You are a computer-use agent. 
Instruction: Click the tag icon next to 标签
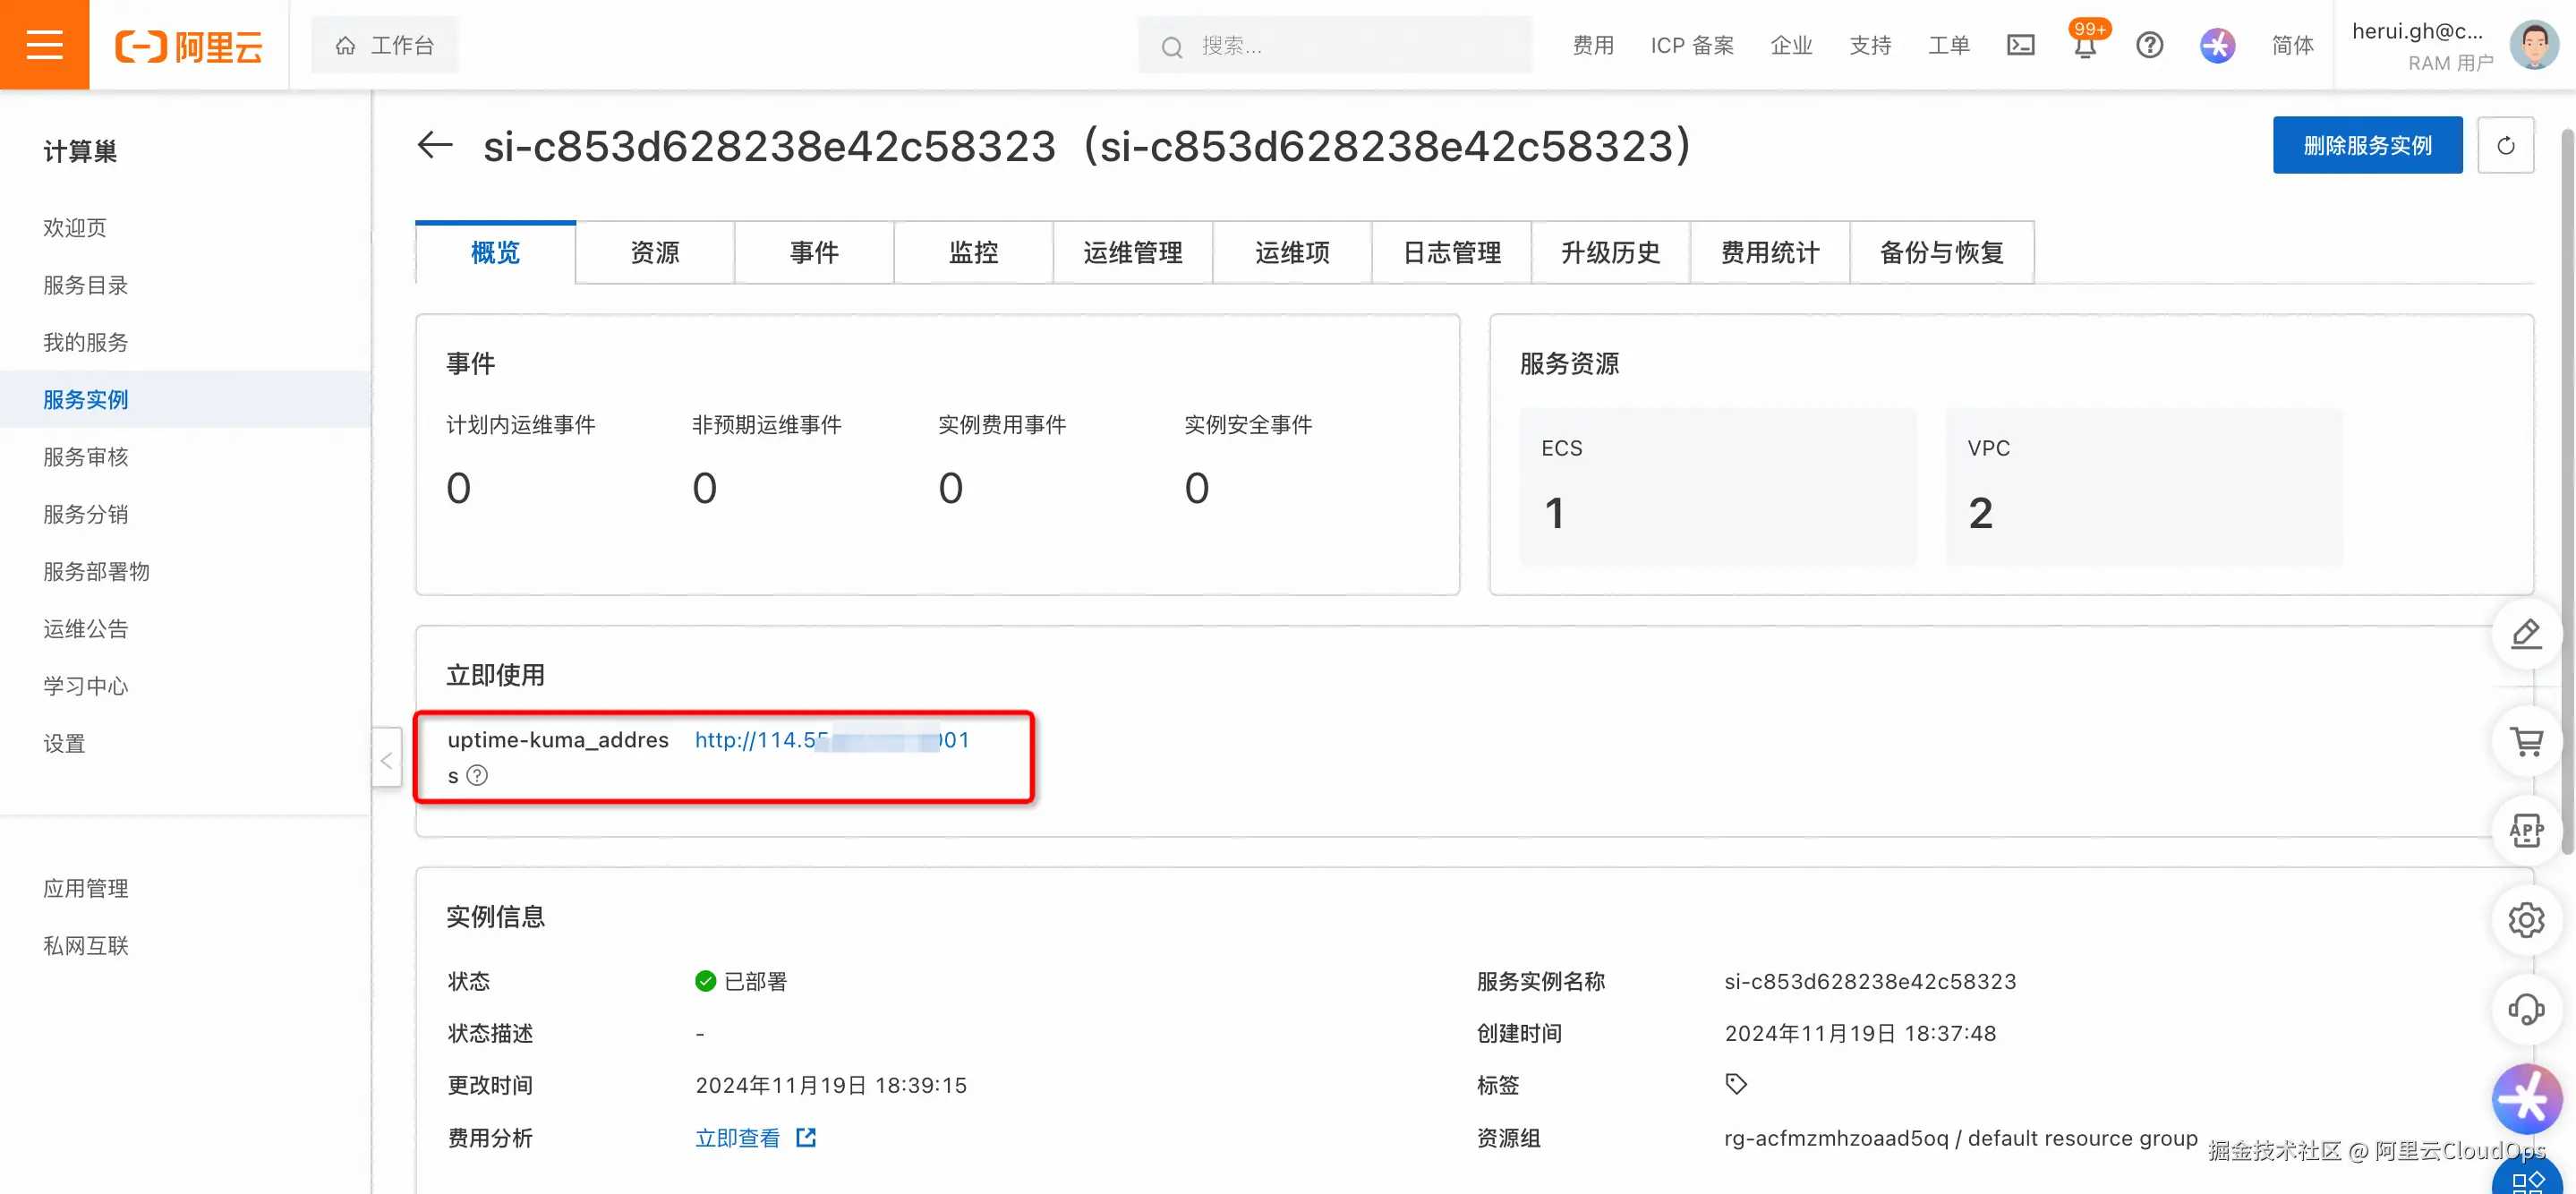(x=1735, y=1084)
